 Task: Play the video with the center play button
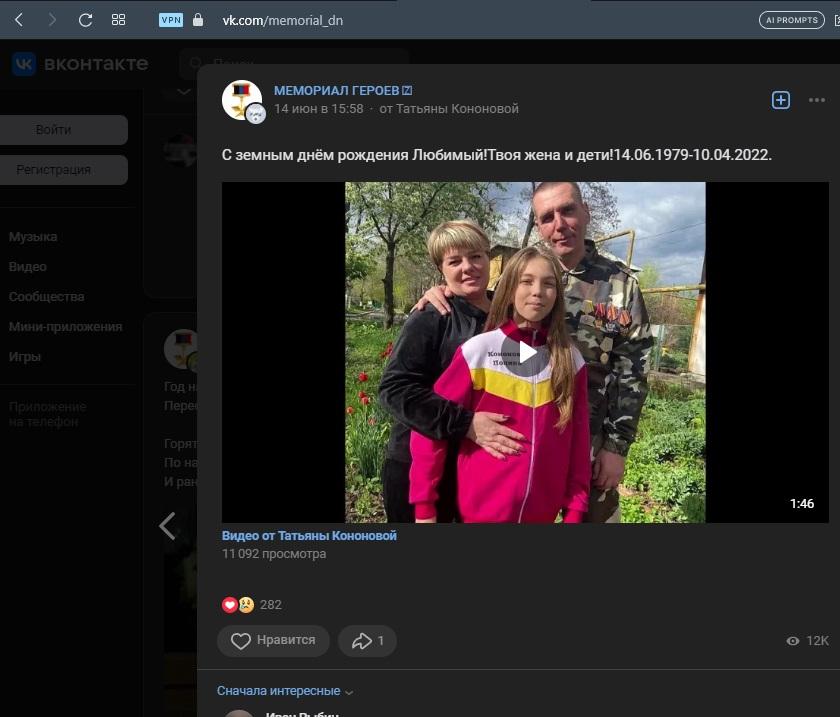[x=526, y=353]
